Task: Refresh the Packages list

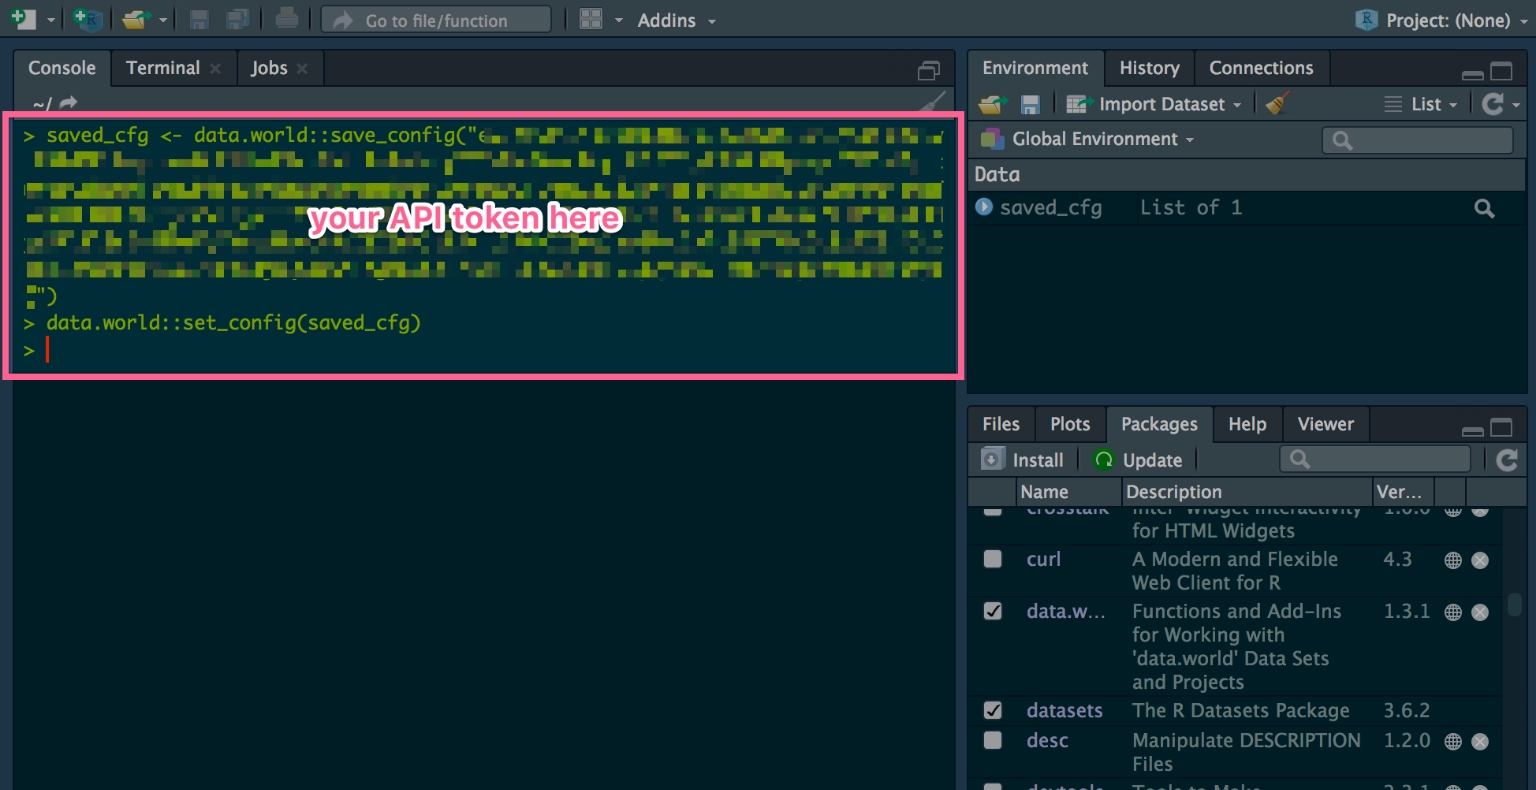Action: pyautogui.click(x=1507, y=460)
